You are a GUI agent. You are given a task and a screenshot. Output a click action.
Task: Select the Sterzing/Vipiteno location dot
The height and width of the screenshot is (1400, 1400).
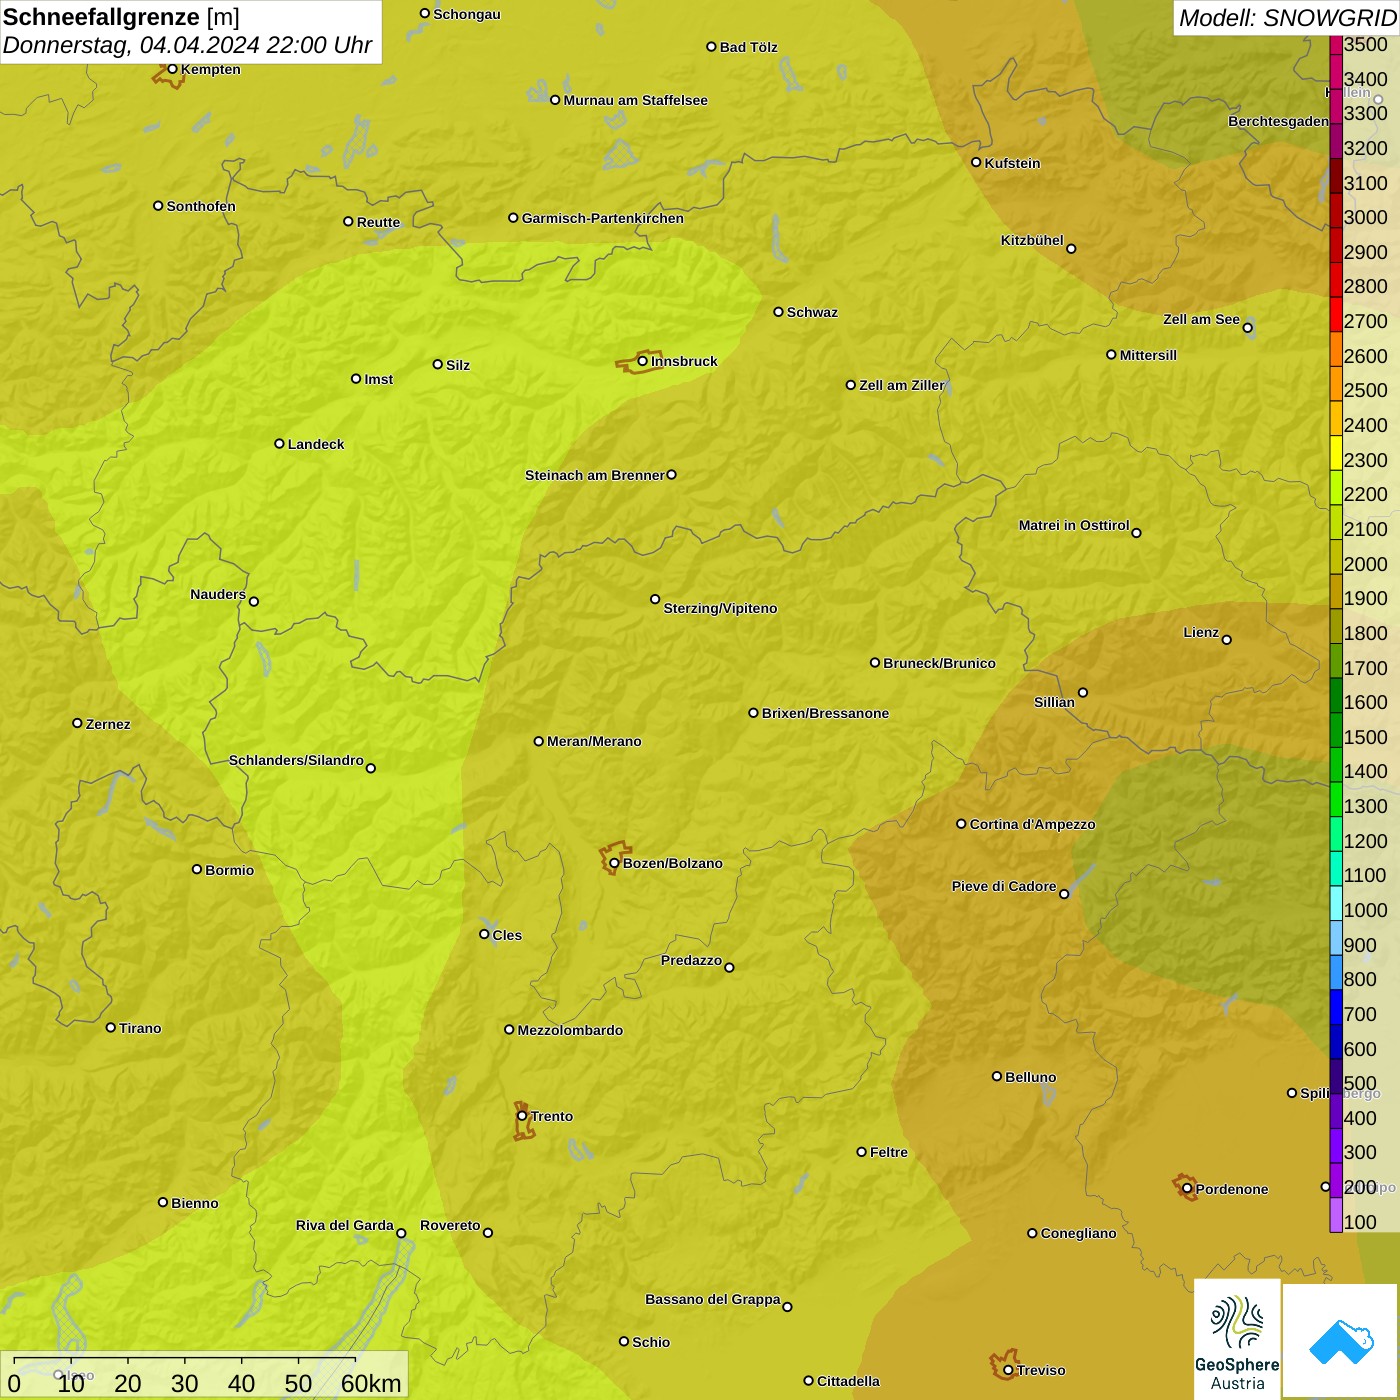point(655,599)
